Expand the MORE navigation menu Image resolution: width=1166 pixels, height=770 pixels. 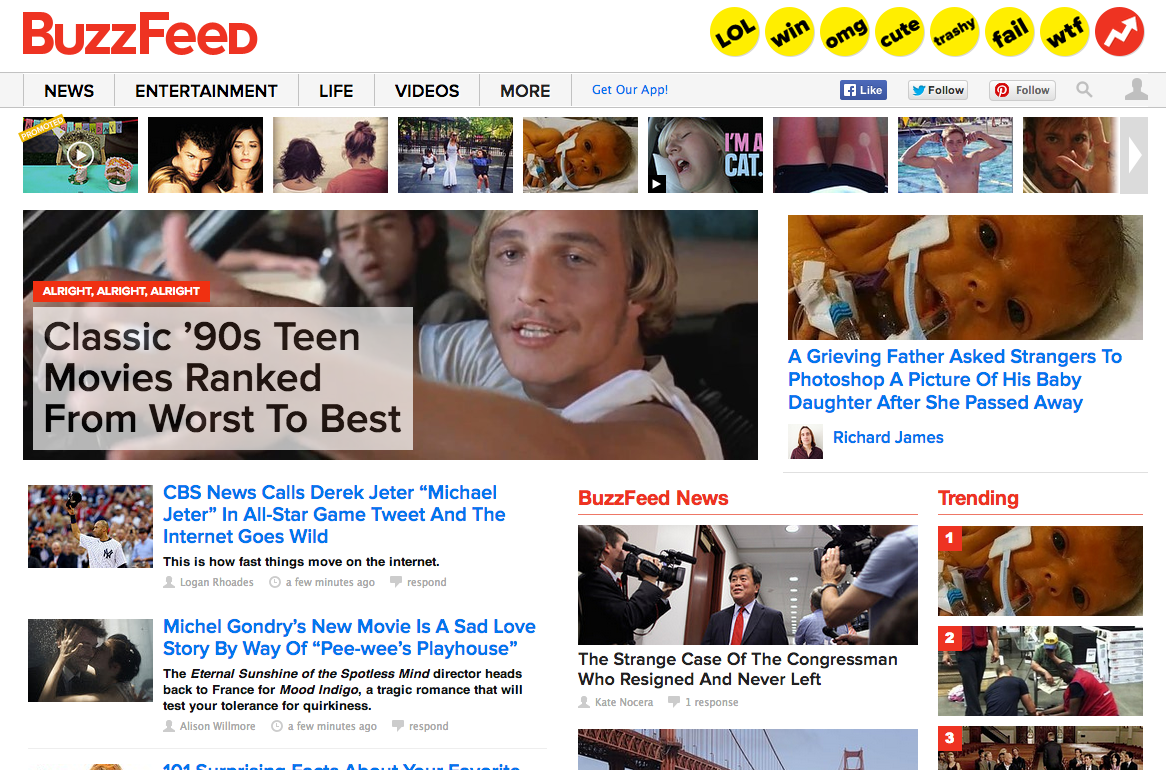pyautogui.click(x=525, y=91)
